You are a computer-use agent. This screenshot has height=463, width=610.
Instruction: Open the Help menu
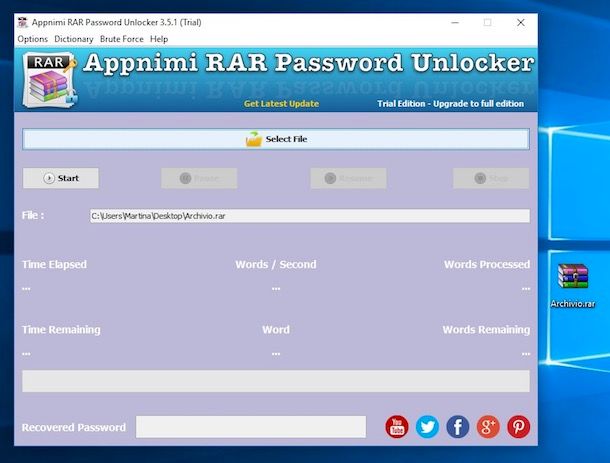tap(159, 39)
